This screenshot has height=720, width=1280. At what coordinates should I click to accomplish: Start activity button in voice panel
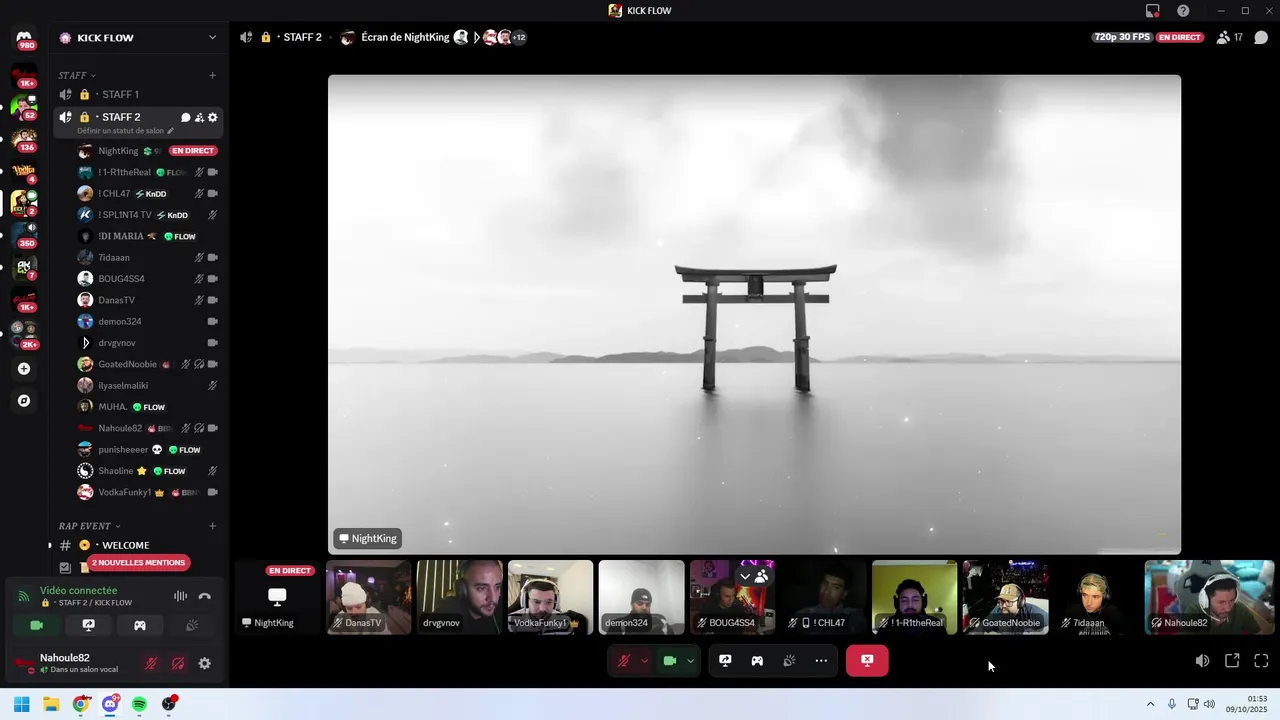point(140,625)
